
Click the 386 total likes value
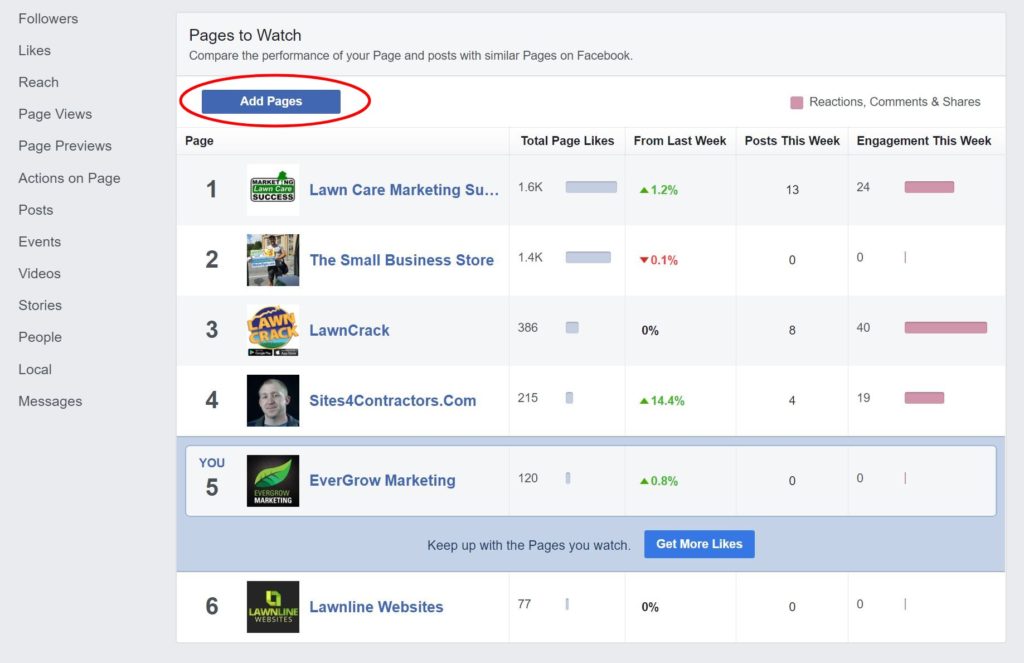click(528, 328)
